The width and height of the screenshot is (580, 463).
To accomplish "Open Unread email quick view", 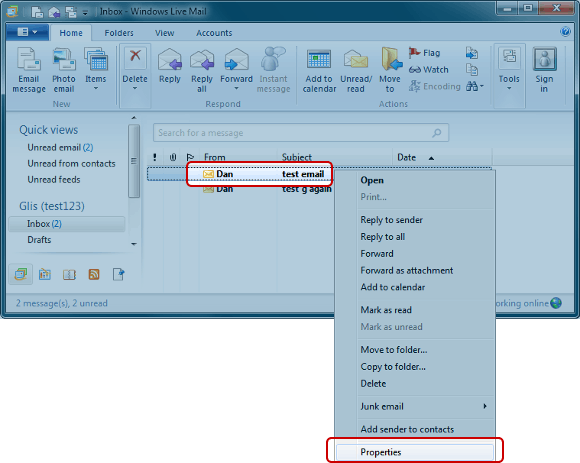I will click(60, 148).
